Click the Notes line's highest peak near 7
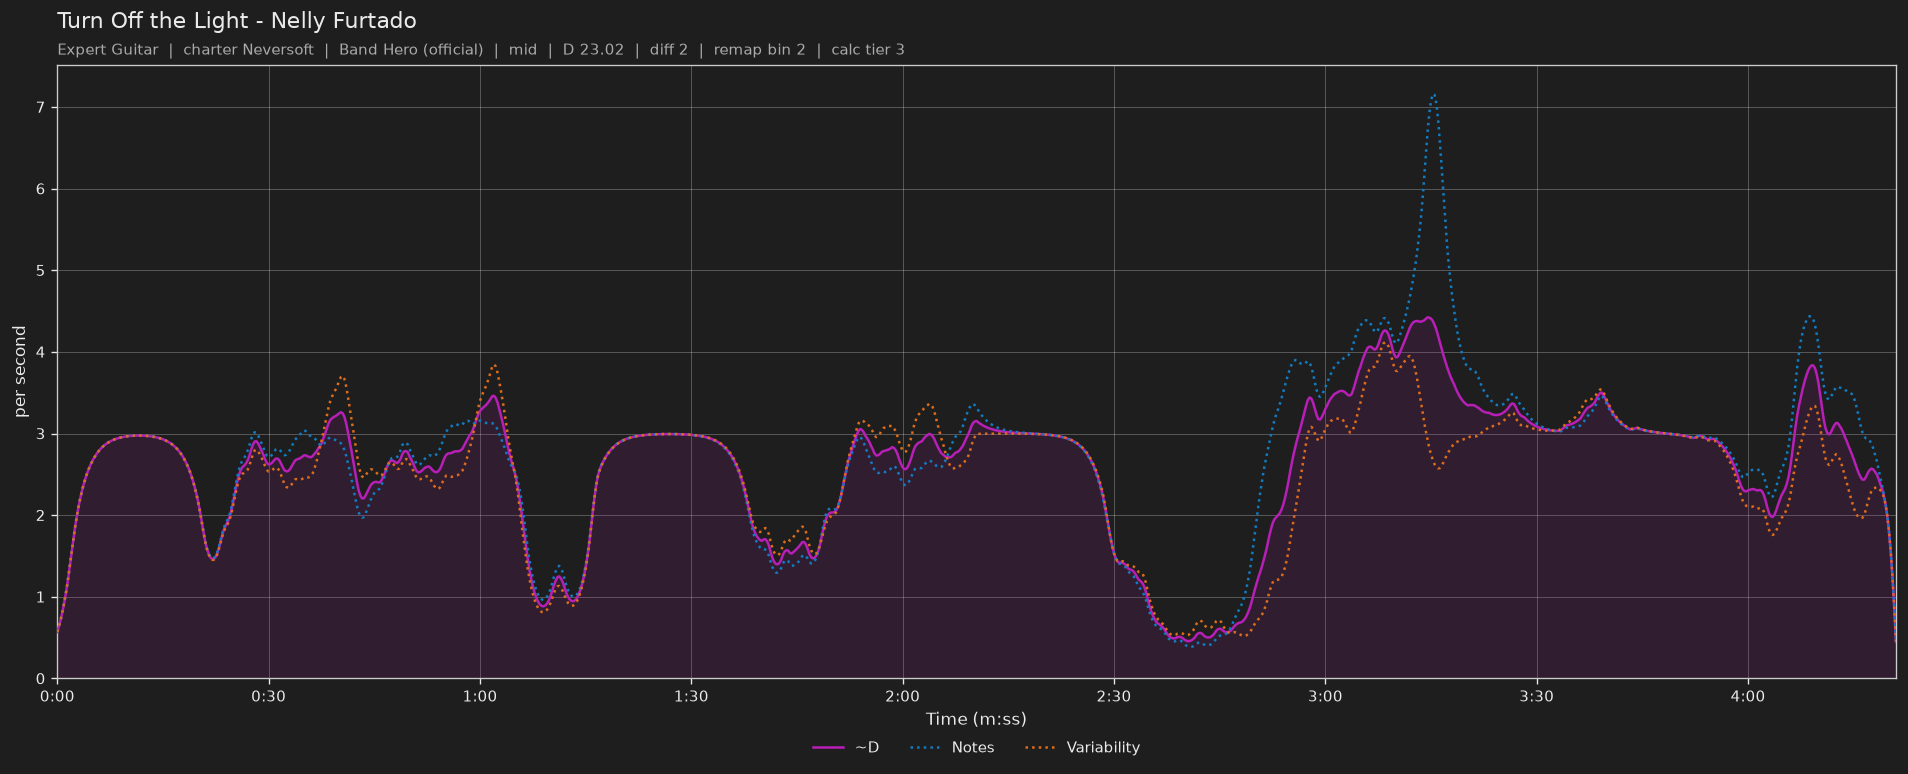 pos(1434,96)
